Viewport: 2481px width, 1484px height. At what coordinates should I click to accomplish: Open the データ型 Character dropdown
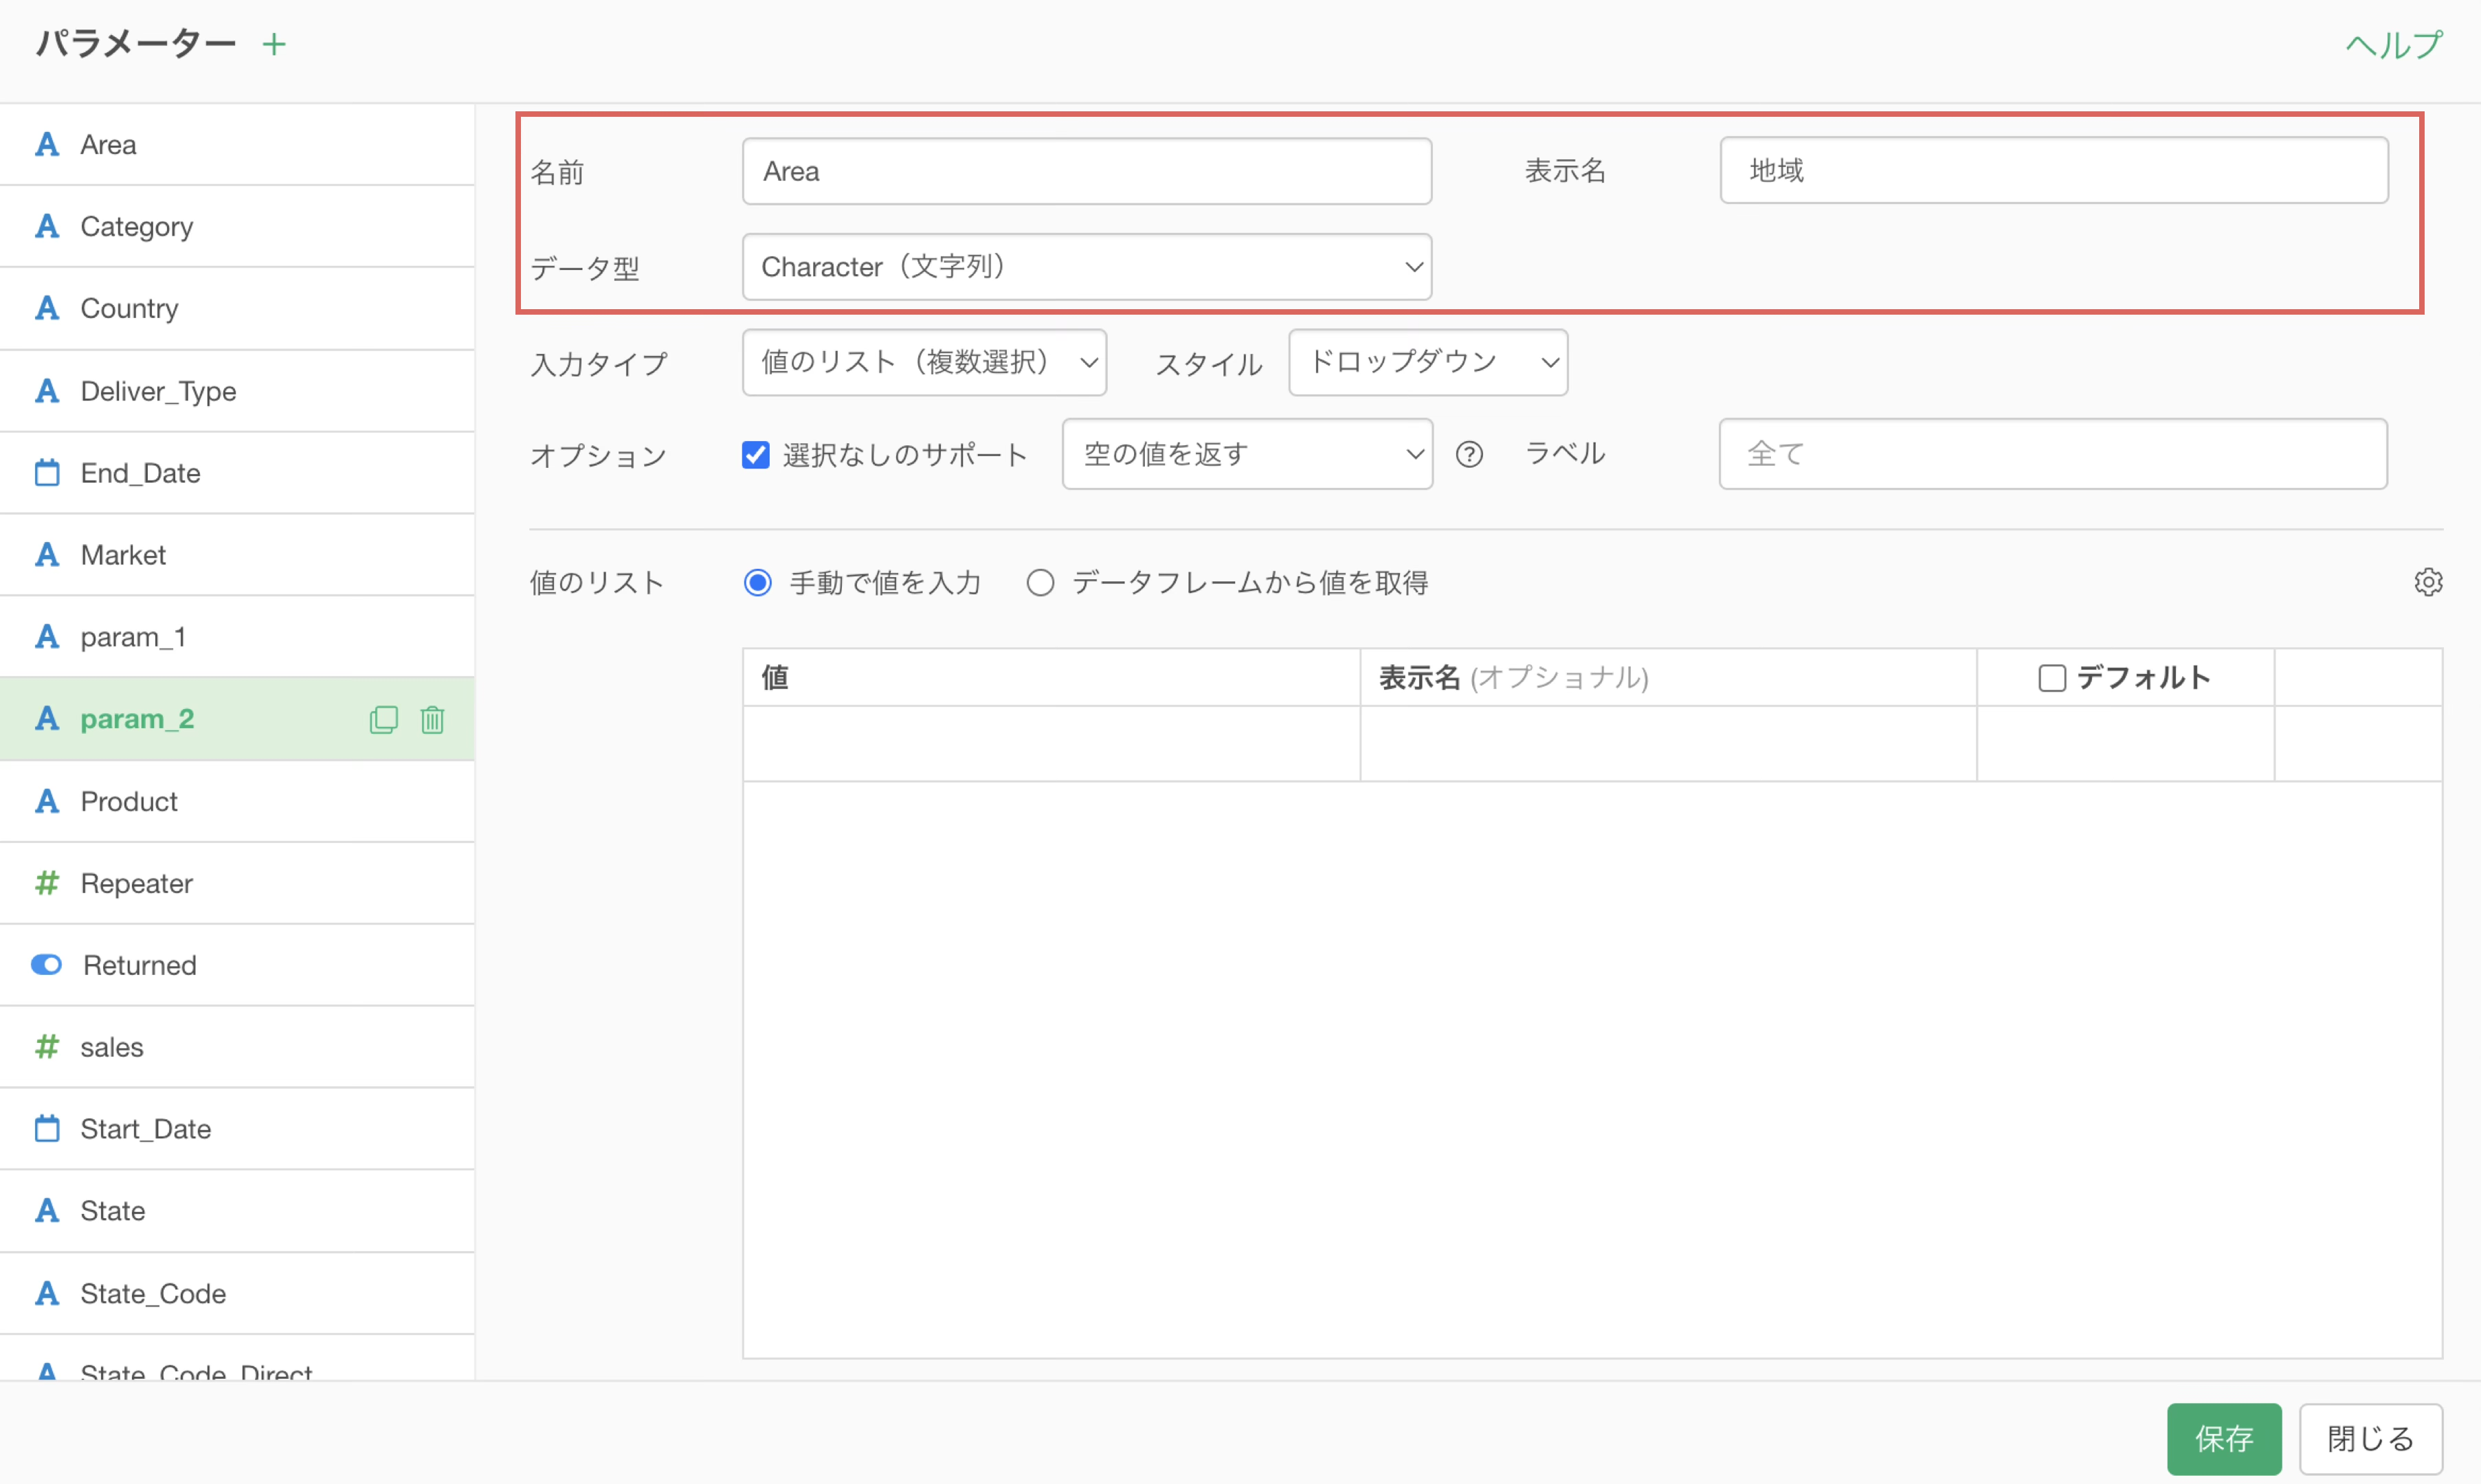tap(1086, 267)
